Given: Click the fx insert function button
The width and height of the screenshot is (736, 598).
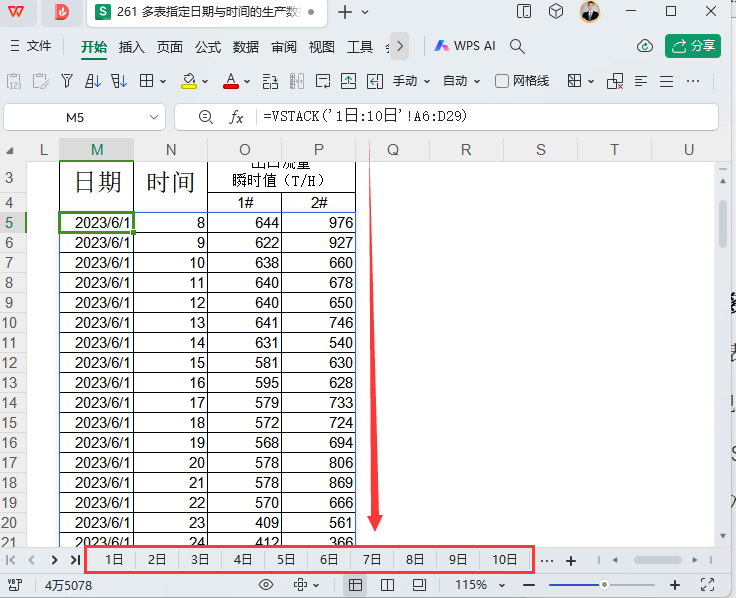Looking at the screenshot, I should tap(236, 117).
